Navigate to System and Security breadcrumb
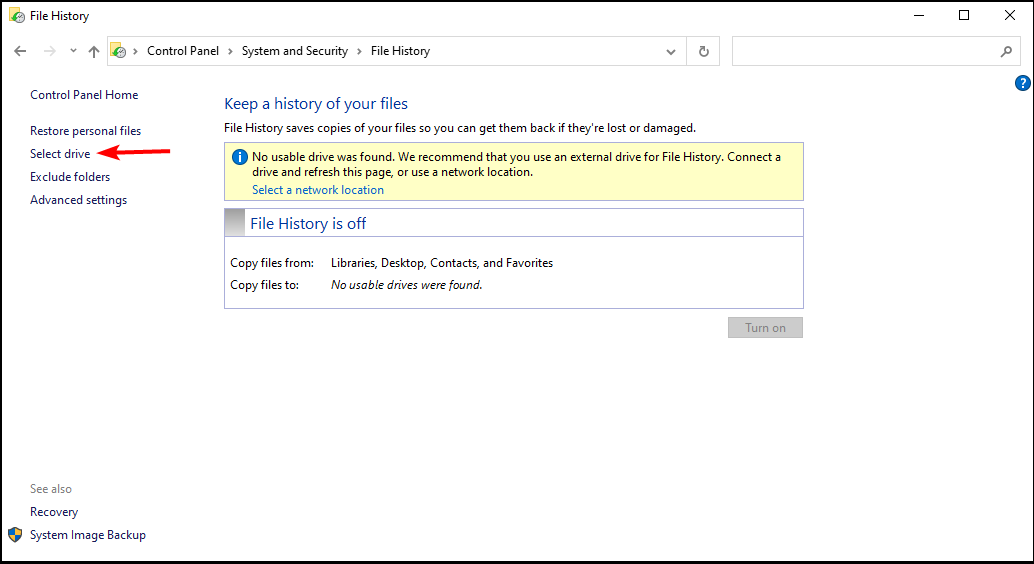 [294, 51]
